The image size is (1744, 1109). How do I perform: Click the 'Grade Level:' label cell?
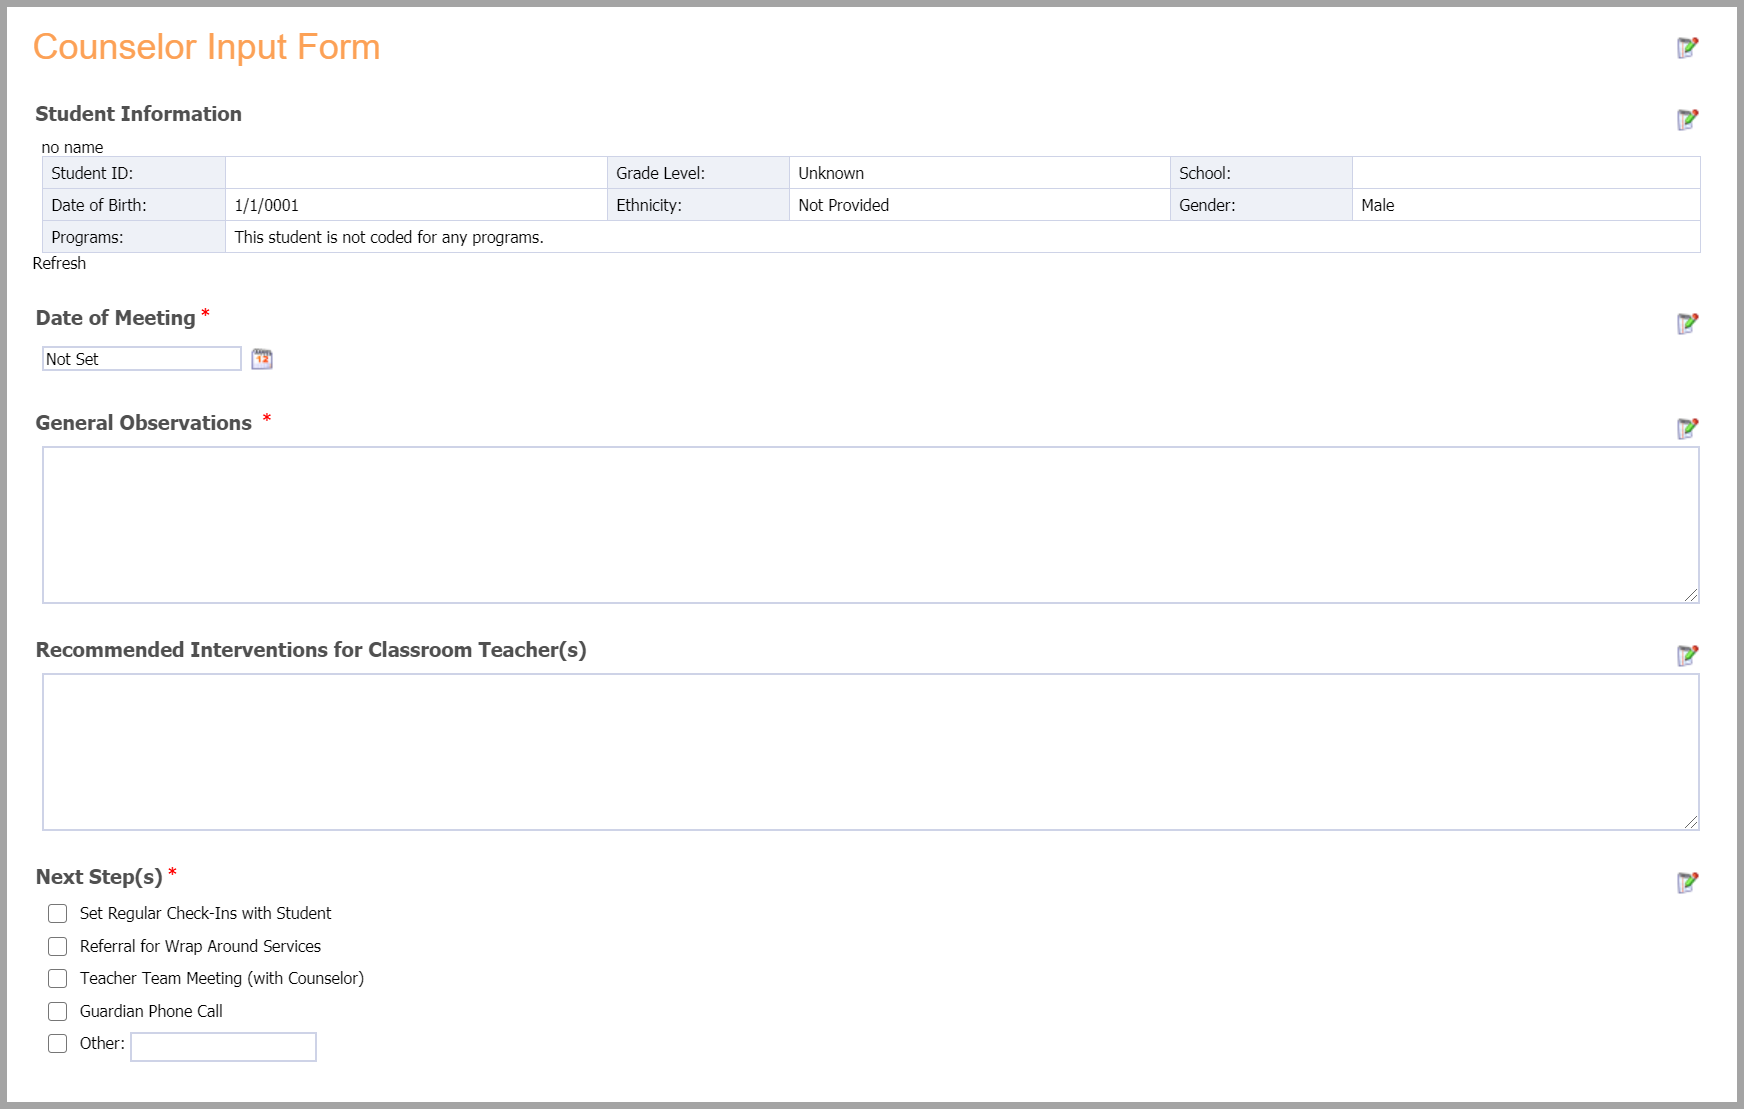698,173
